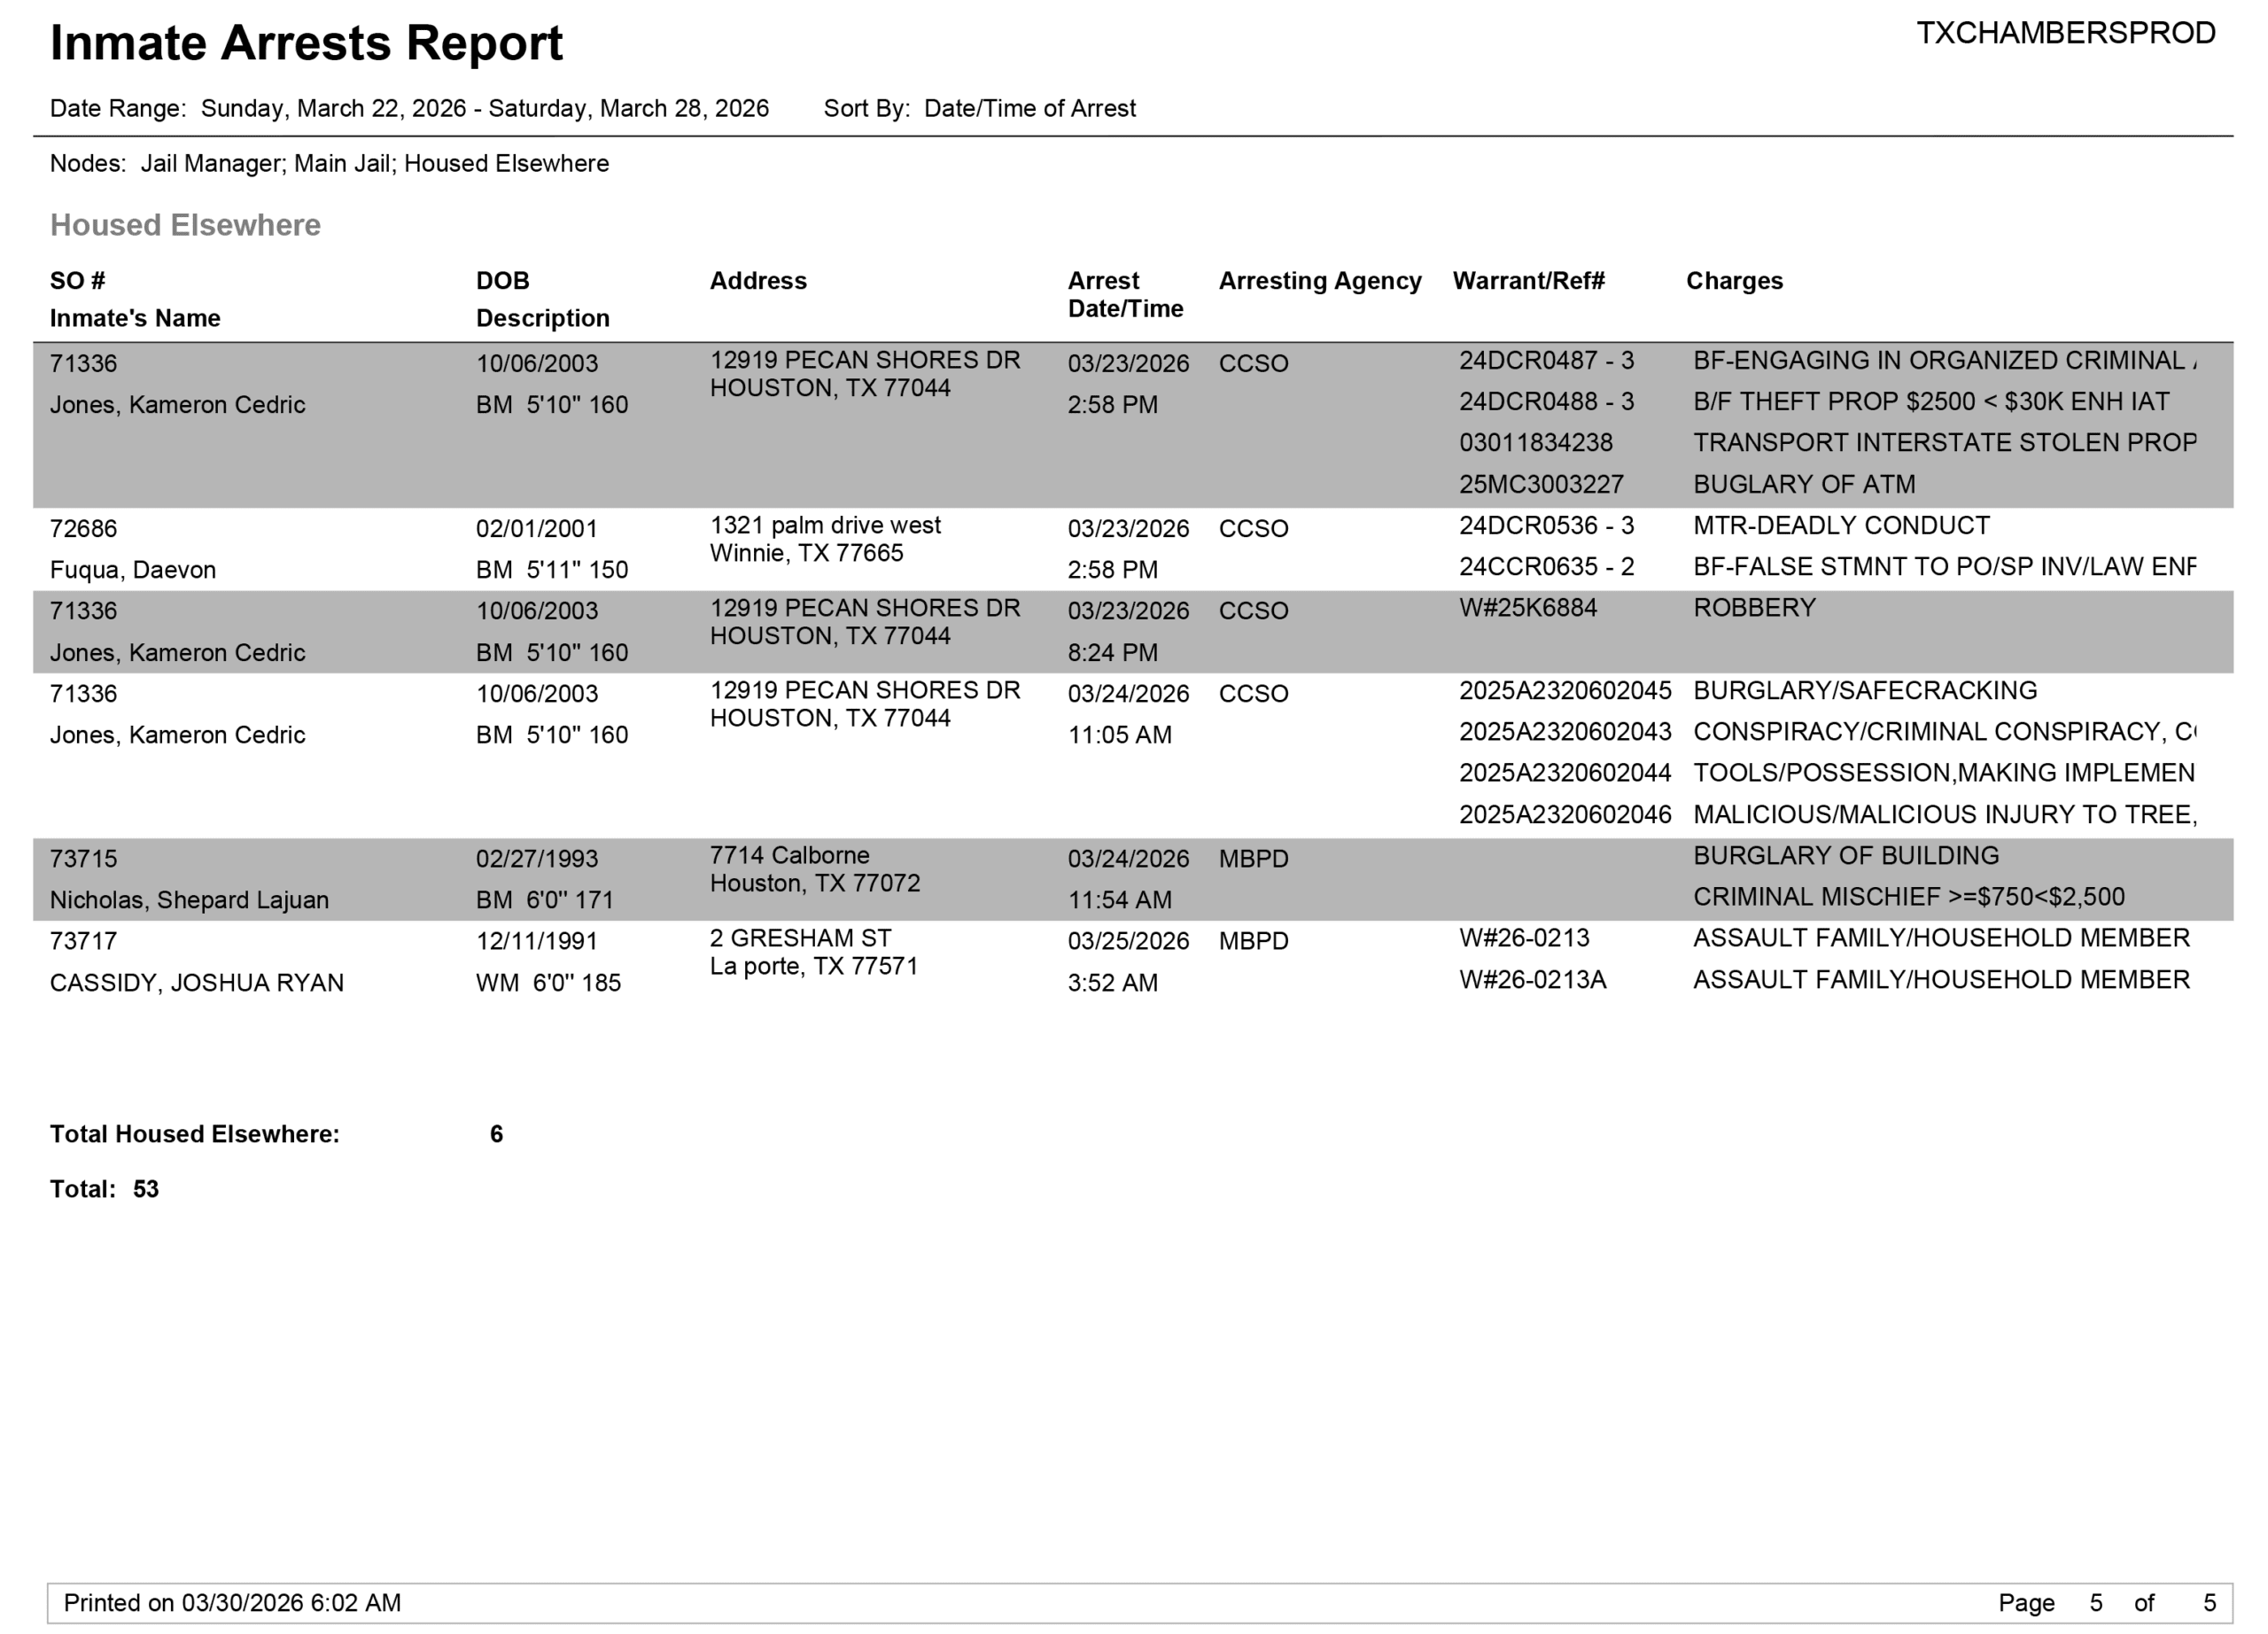Select the name Fuqua, Daevon
Screen dimensions: 2268x1634
[x=133, y=570]
